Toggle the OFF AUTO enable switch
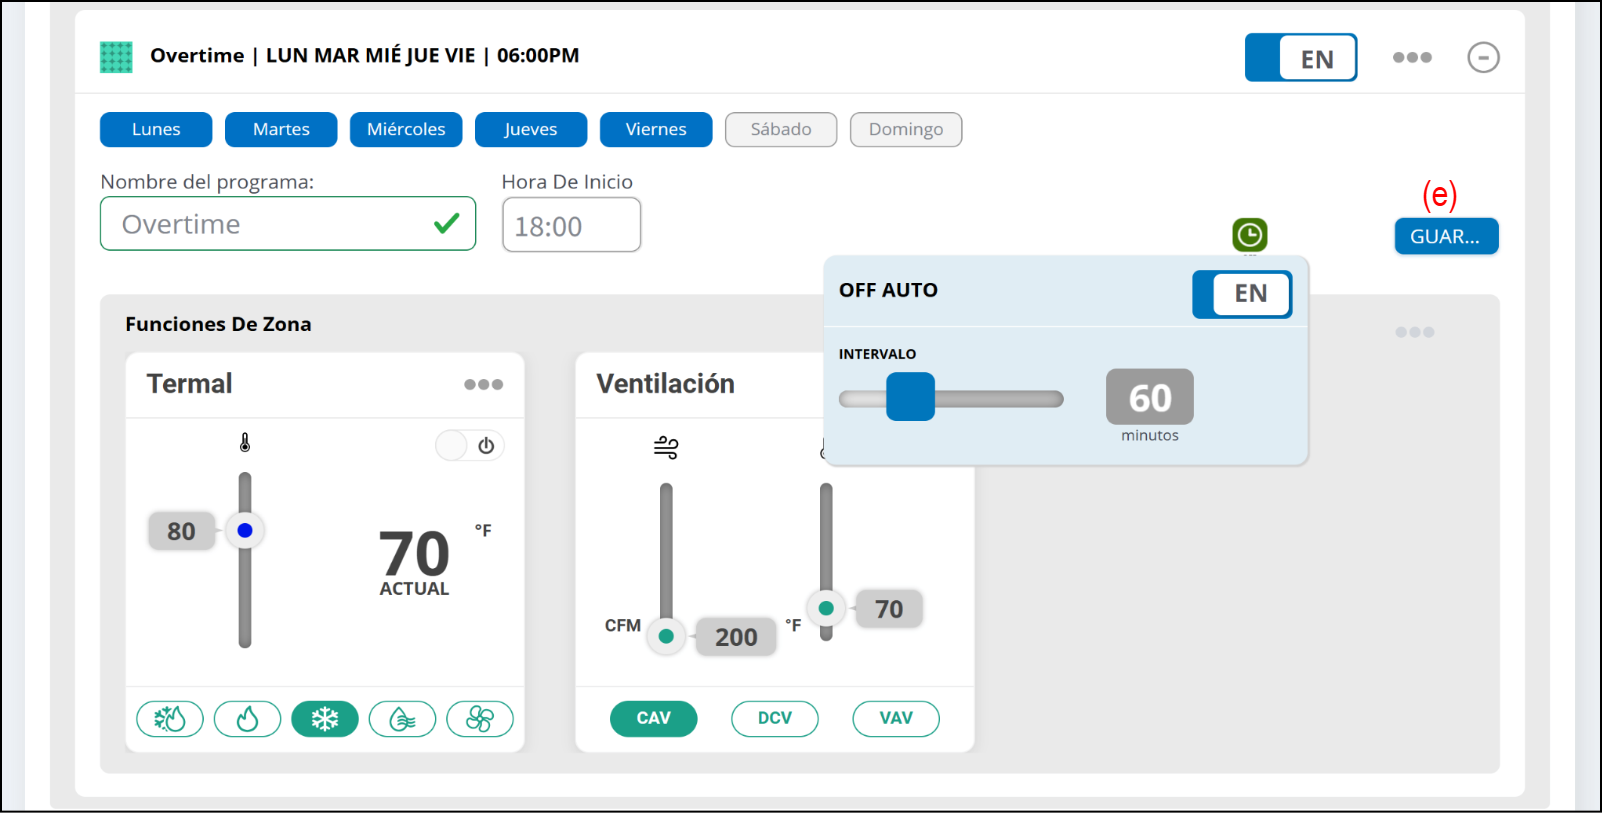The image size is (1602, 814). click(x=1241, y=294)
